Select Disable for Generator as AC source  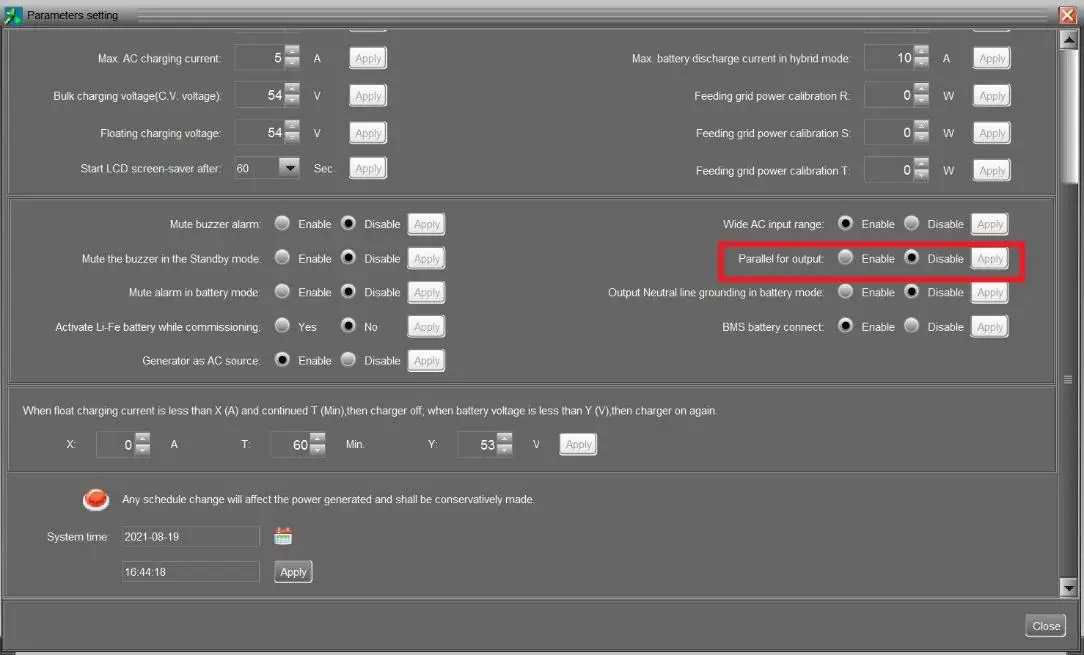pyautogui.click(x=348, y=360)
